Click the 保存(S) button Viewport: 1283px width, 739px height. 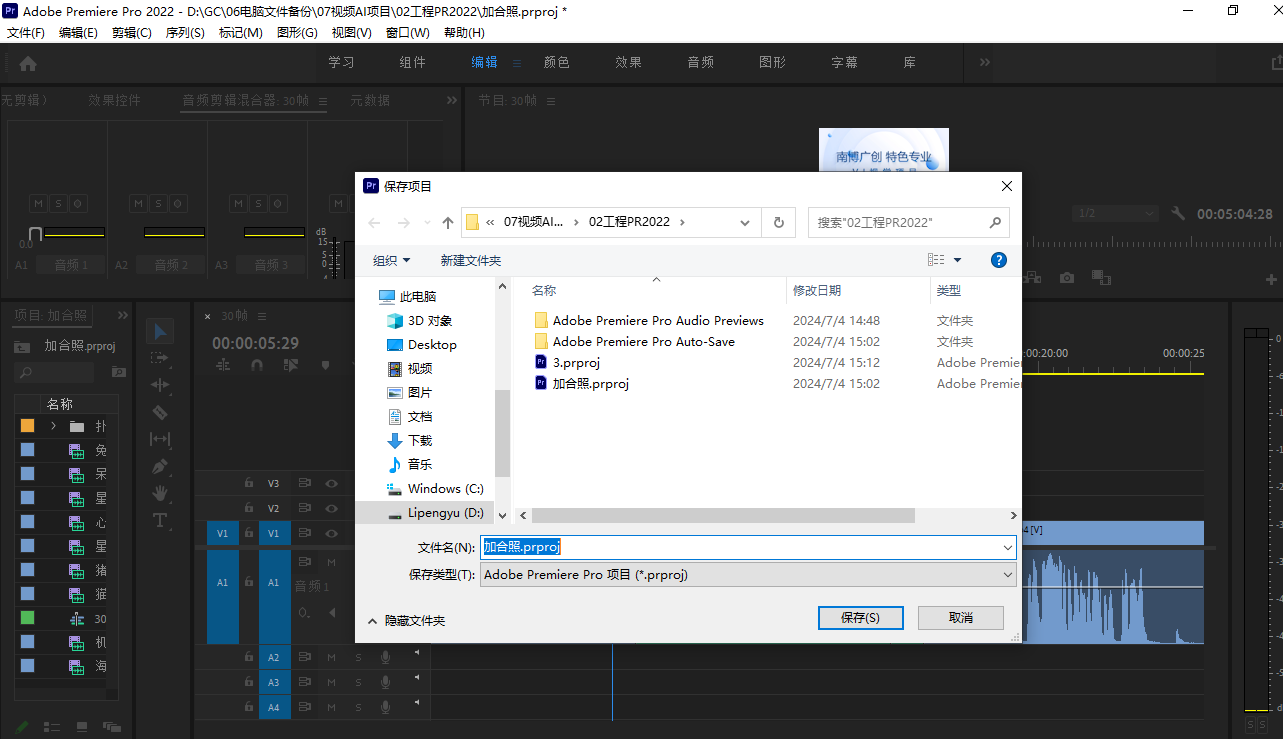(860, 618)
